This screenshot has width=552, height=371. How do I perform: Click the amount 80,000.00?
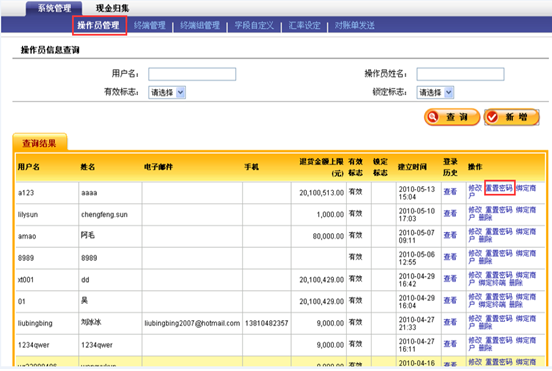[328, 236]
